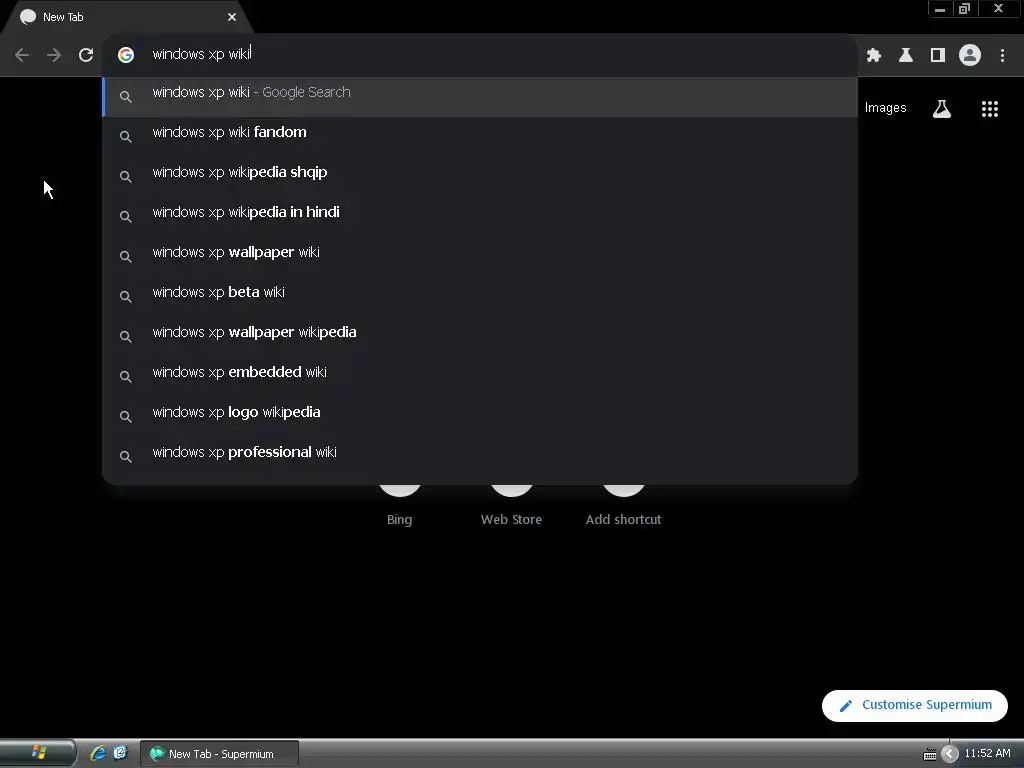Restore down the Supermium window
The image size is (1024, 768).
(965, 9)
